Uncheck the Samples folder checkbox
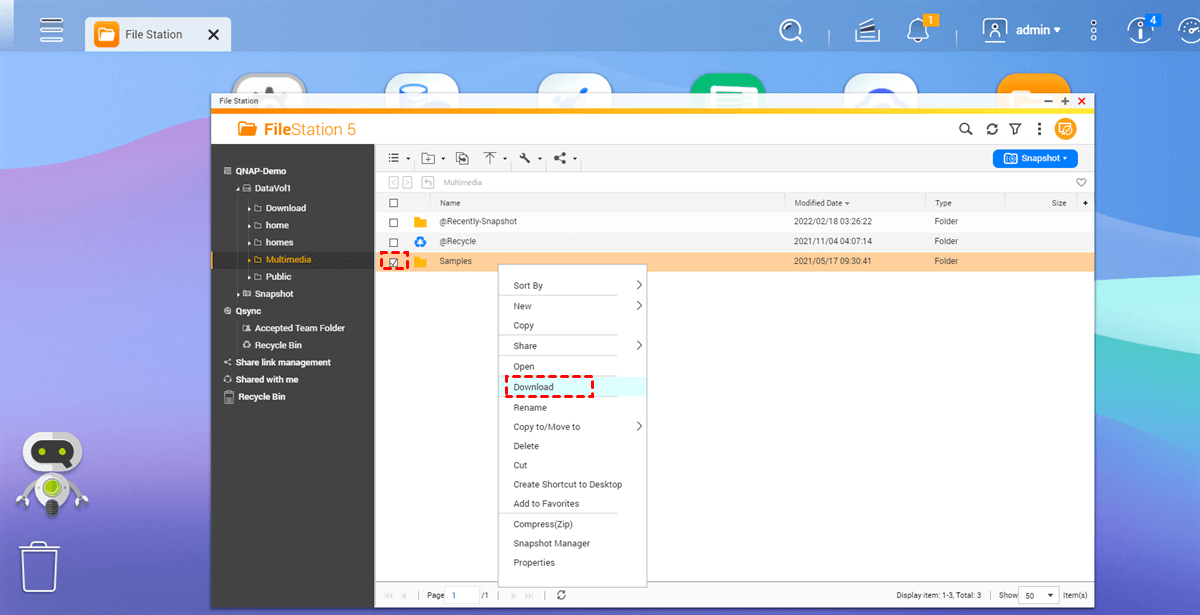The image size is (1200, 615). (393, 262)
